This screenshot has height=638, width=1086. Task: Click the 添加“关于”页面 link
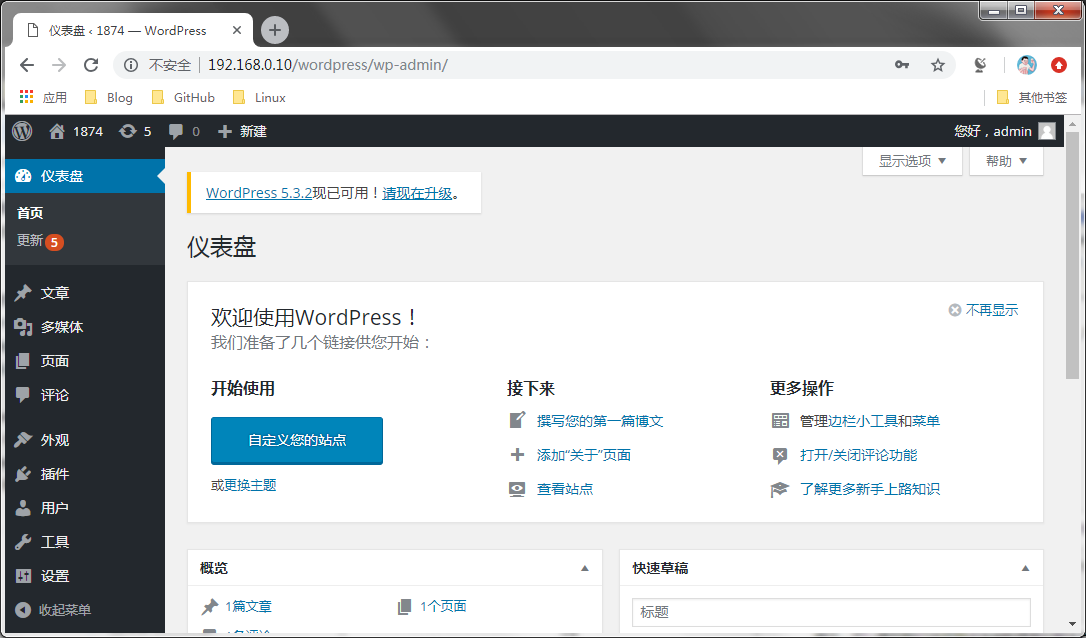584,454
